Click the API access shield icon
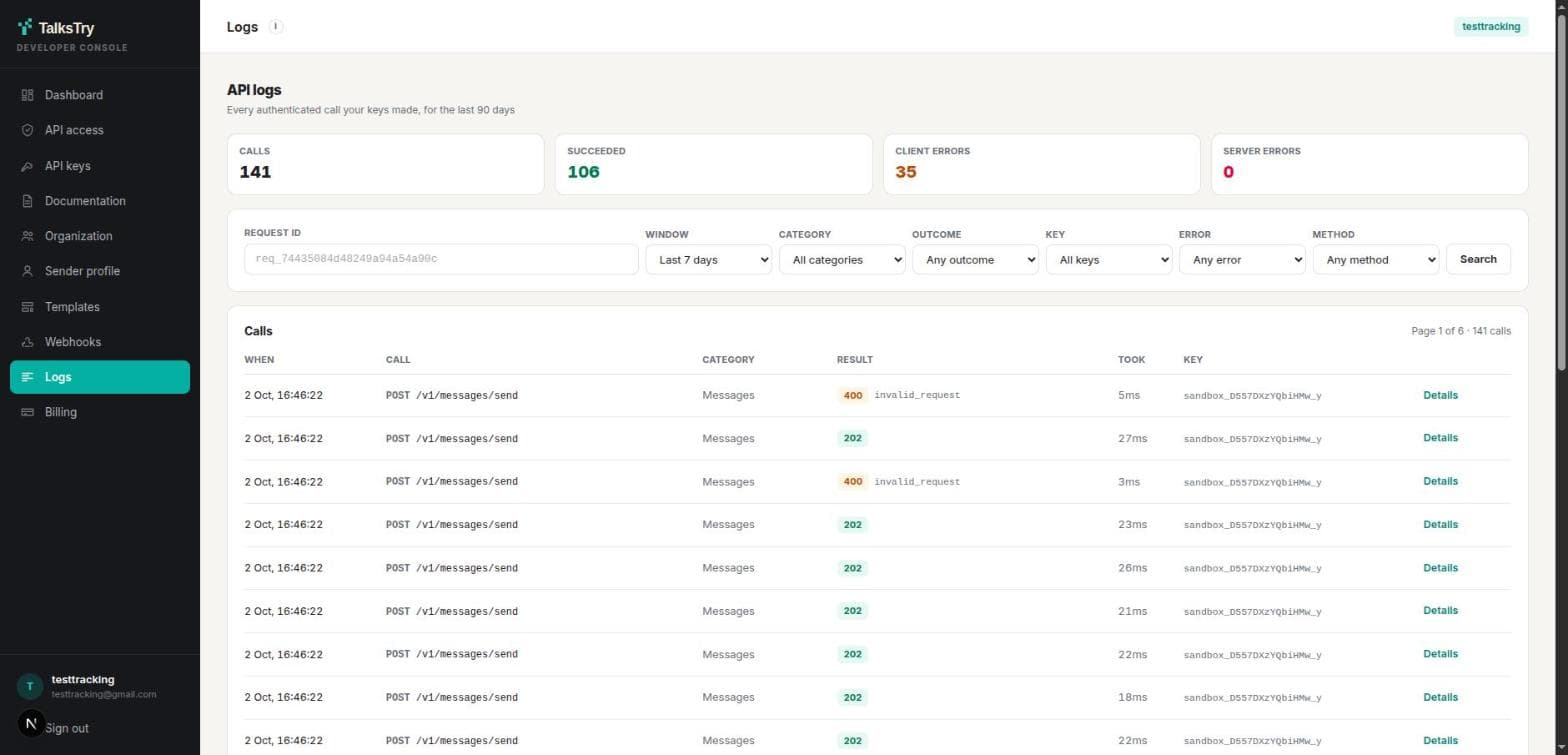This screenshot has width=1568, height=755. 27,130
